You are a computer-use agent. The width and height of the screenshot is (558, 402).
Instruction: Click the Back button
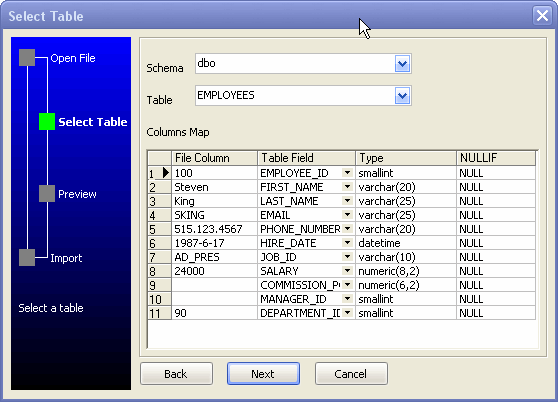176,374
